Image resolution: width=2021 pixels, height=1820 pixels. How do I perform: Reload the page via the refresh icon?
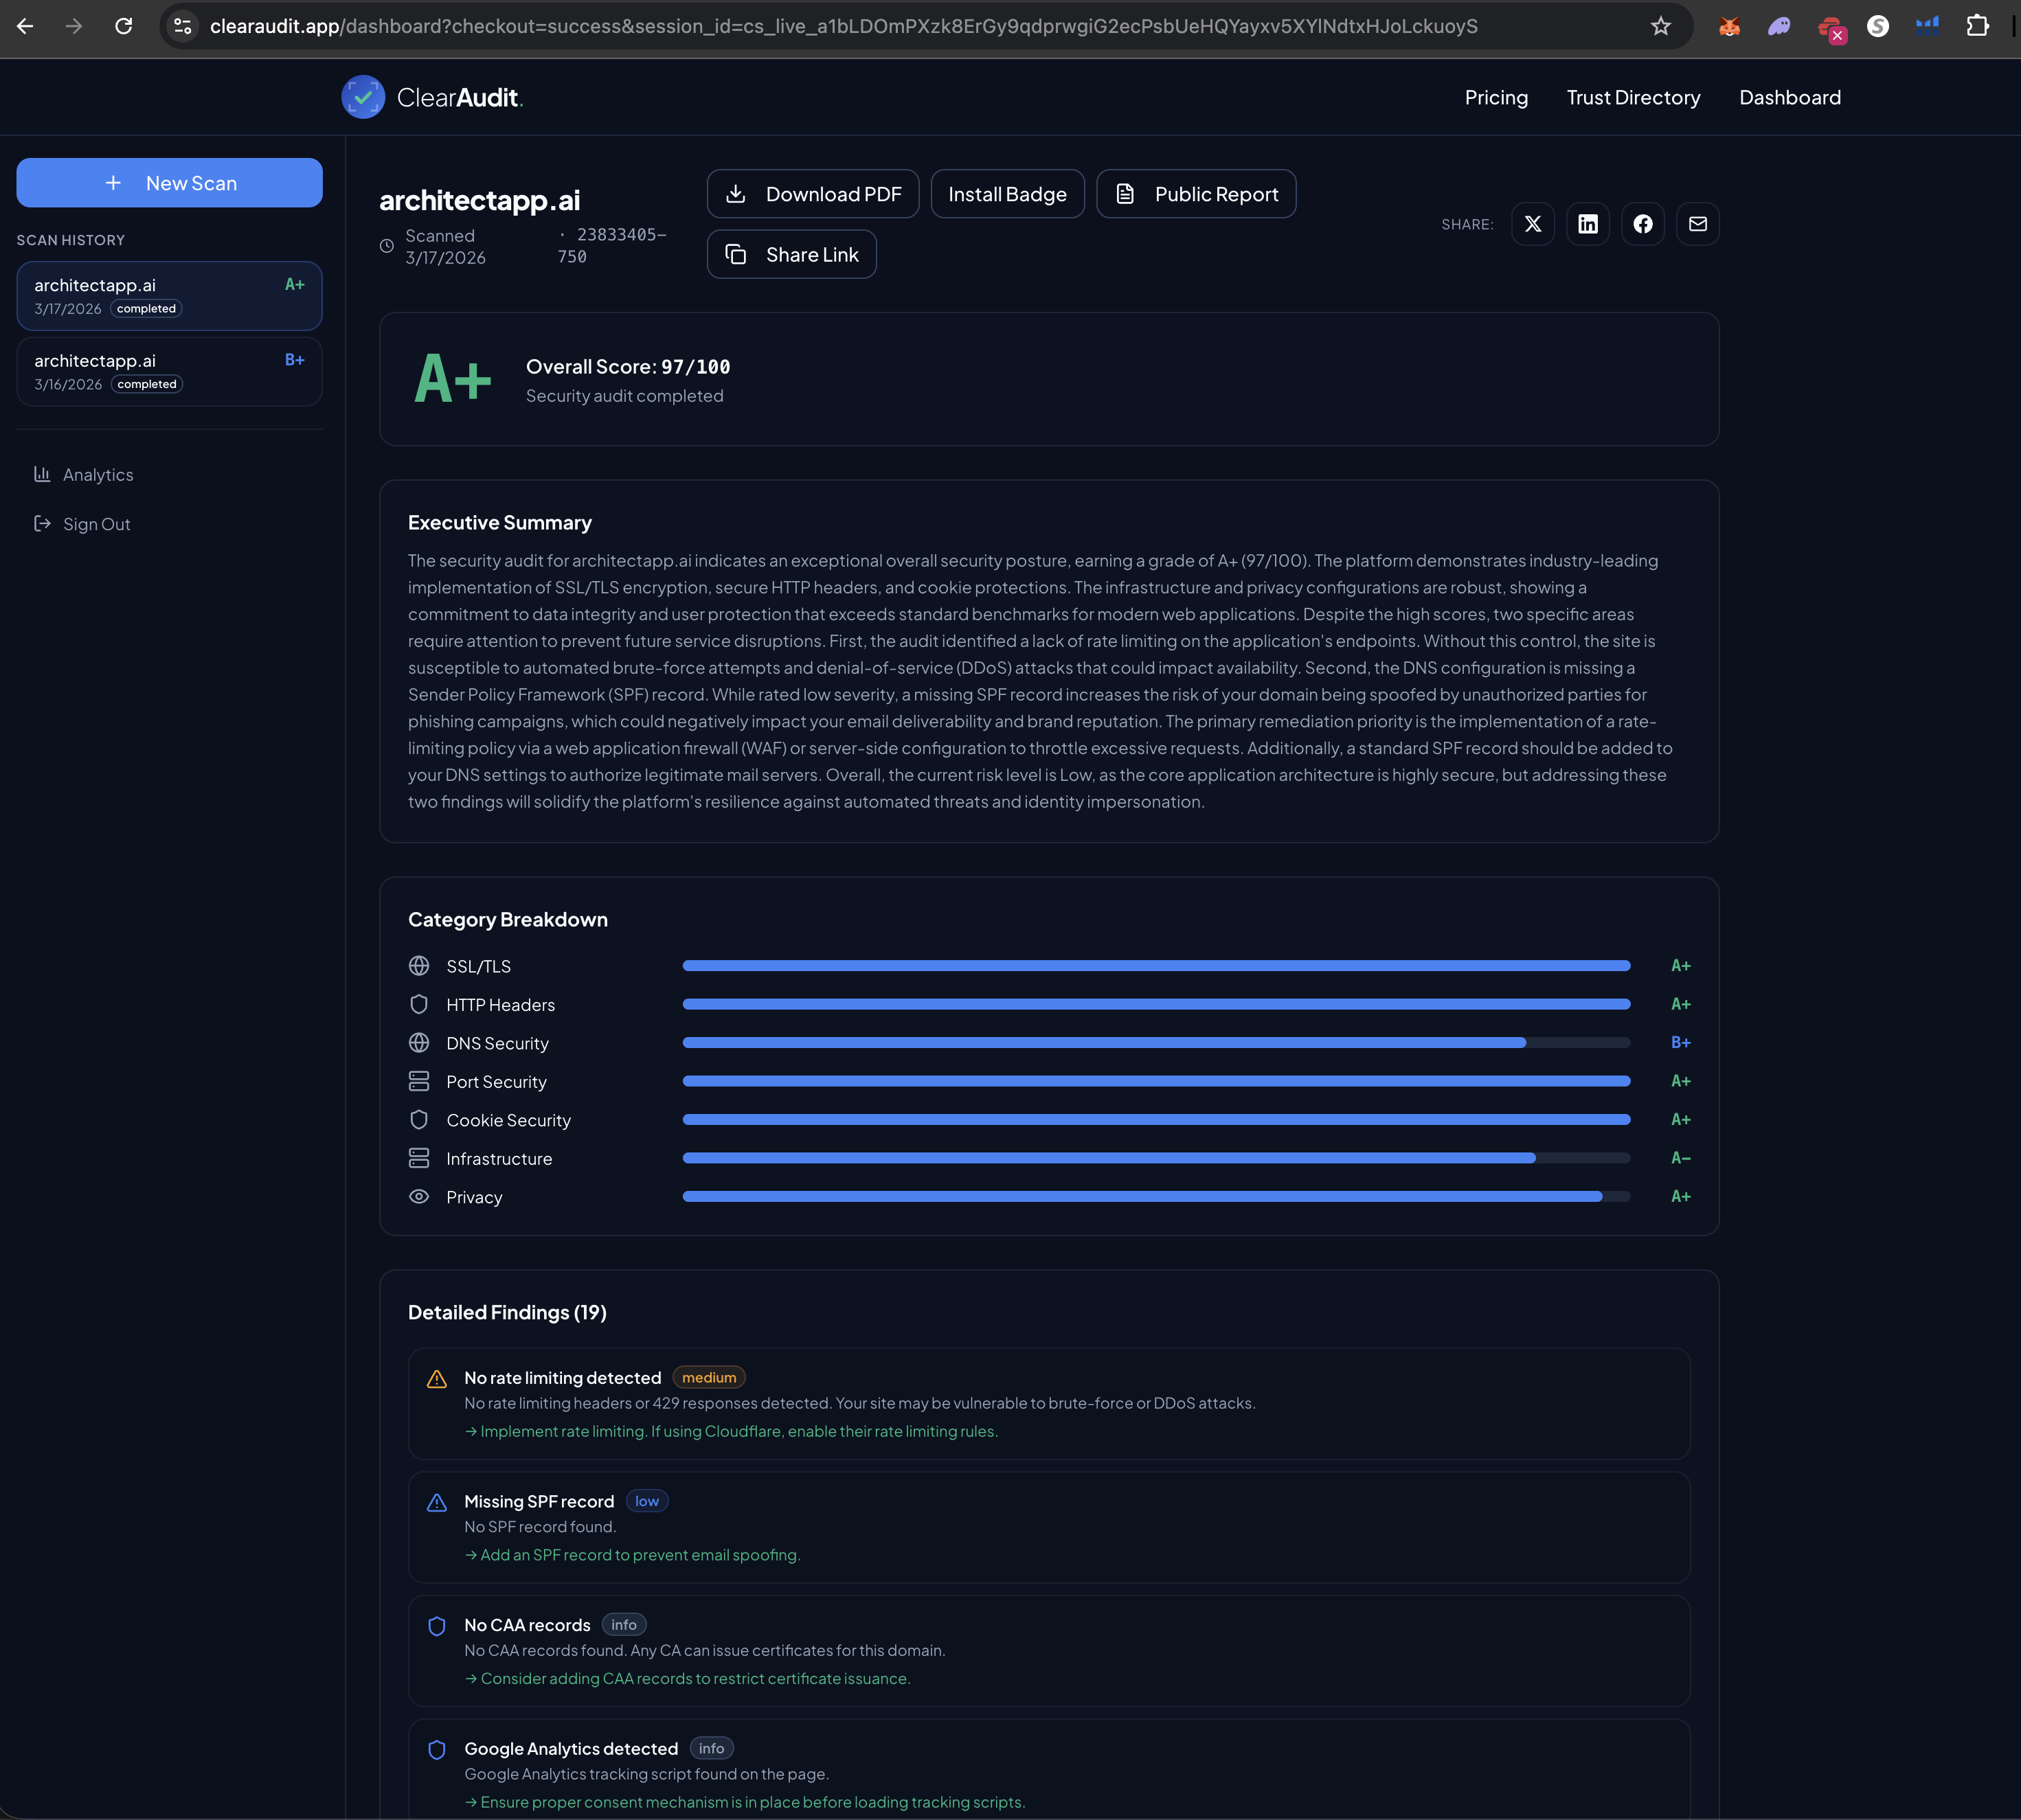click(x=124, y=26)
